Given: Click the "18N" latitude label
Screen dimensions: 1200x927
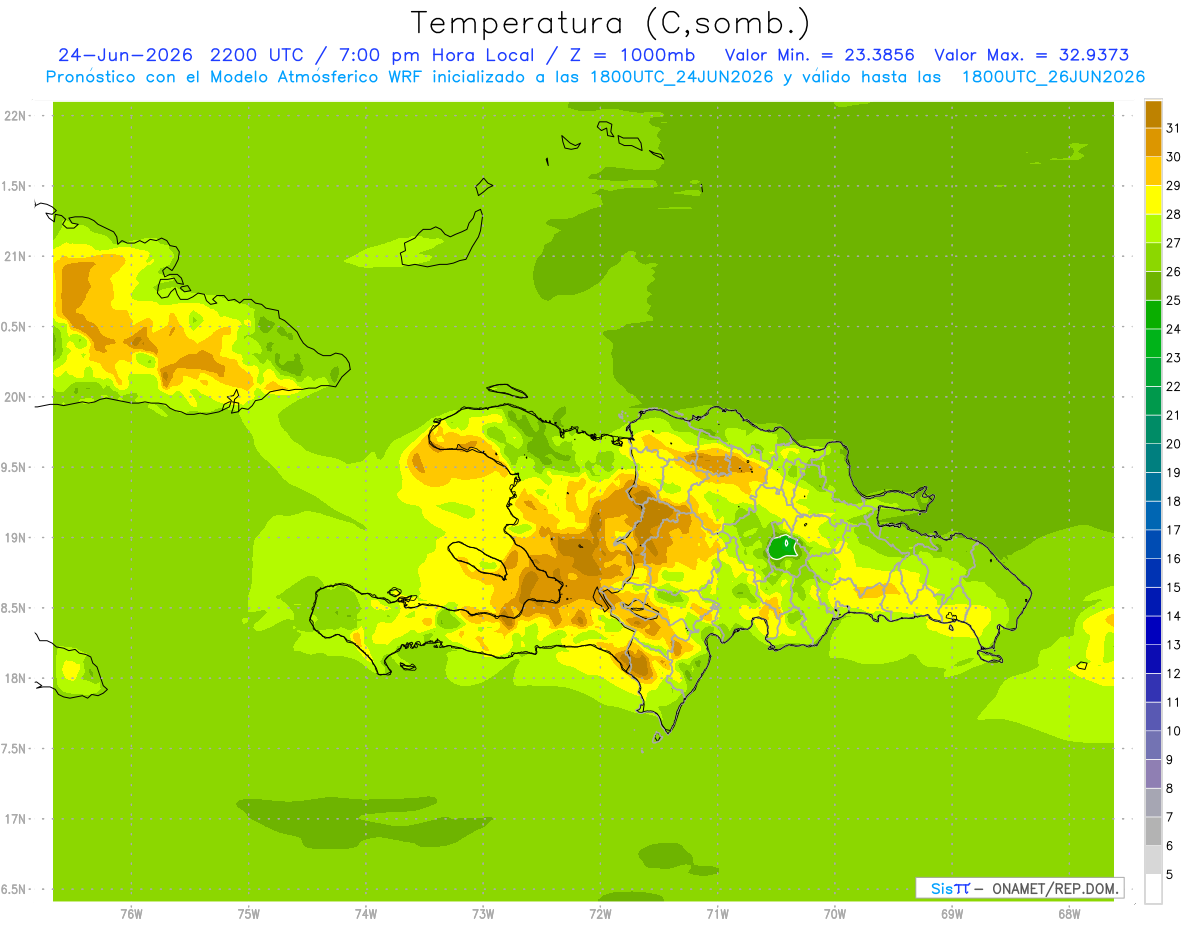Looking at the screenshot, I should [x=16, y=679].
